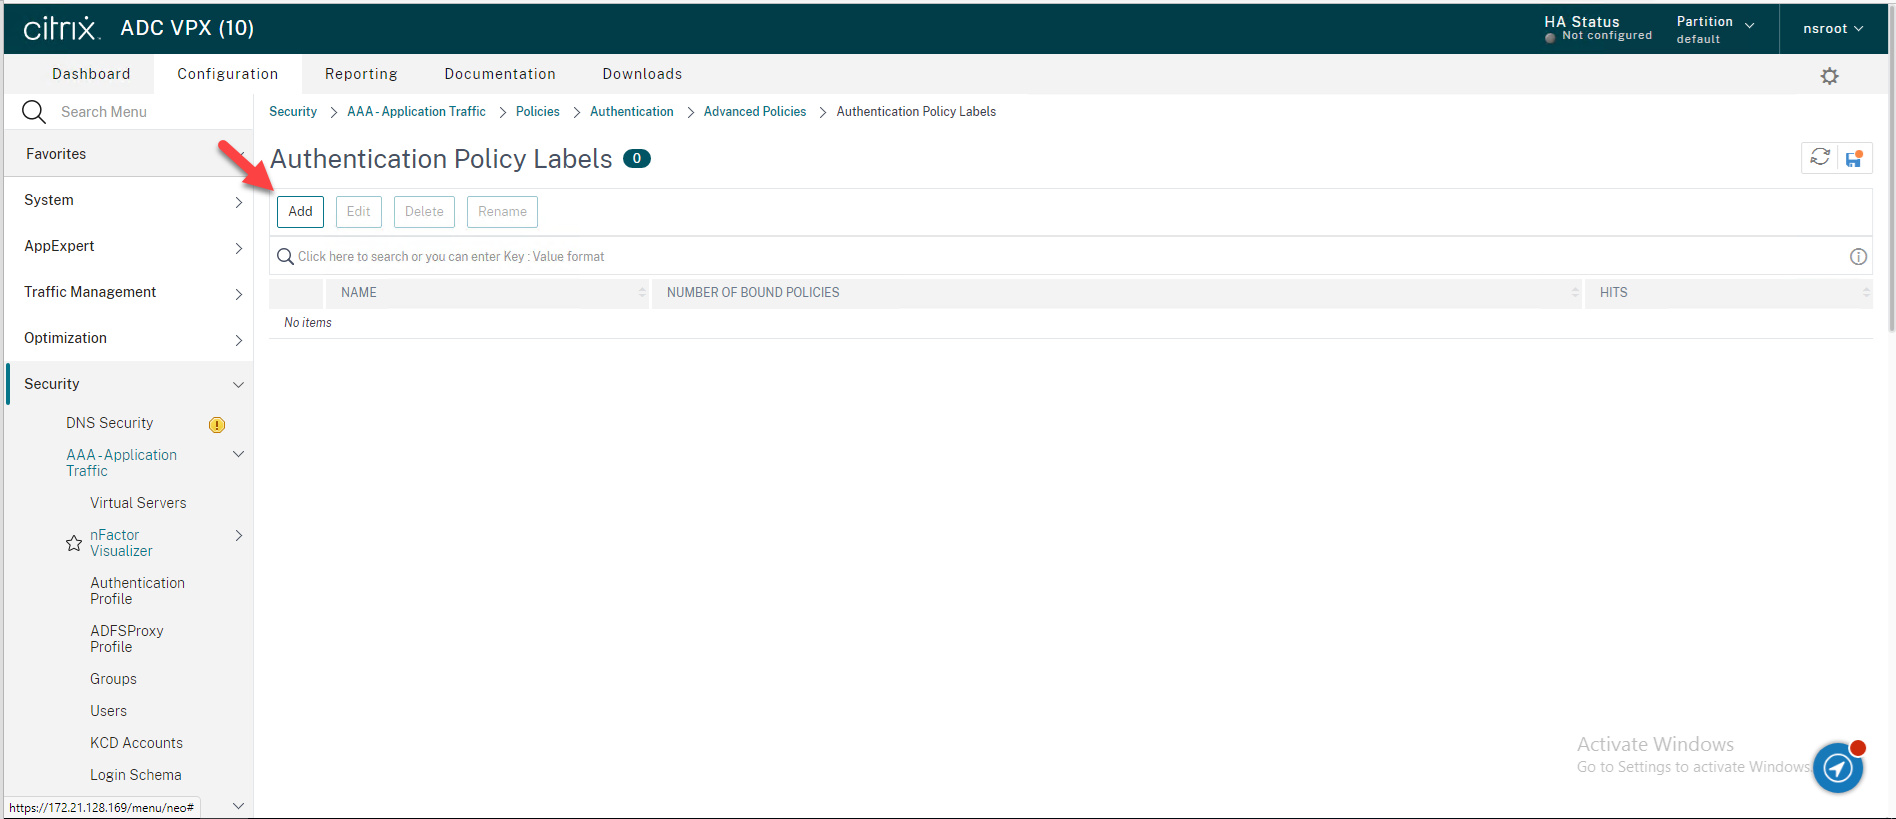Click the DNS Security warning icon
The height and width of the screenshot is (819, 1896).
217,425
